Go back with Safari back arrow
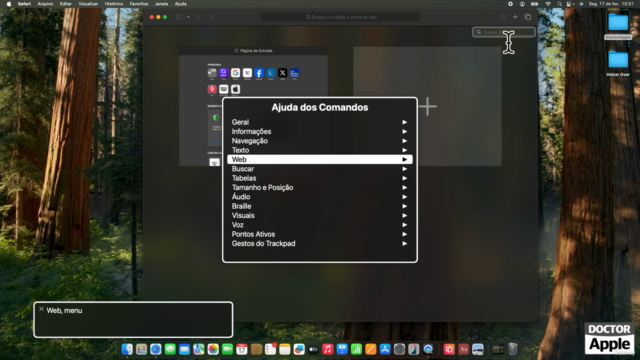640x360 pixels. point(200,17)
